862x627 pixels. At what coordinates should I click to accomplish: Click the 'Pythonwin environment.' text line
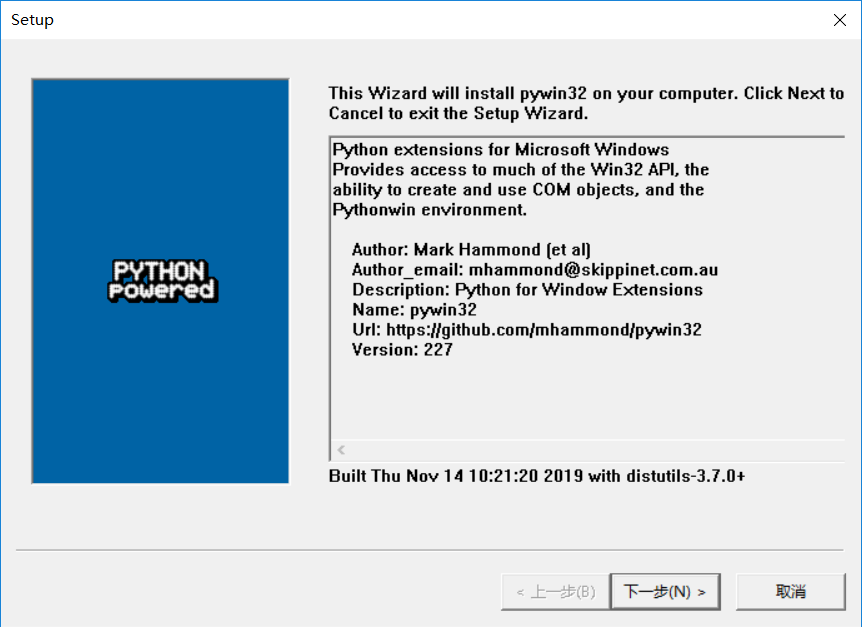[429, 210]
